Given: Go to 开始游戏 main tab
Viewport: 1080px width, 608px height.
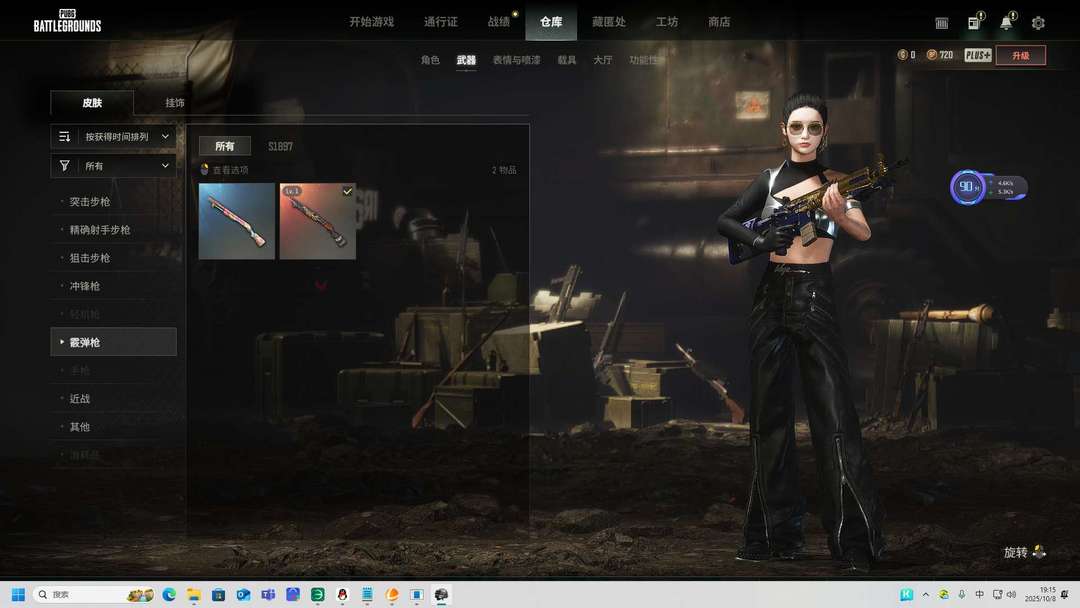Looking at the screenshot, I should (371, 22).
